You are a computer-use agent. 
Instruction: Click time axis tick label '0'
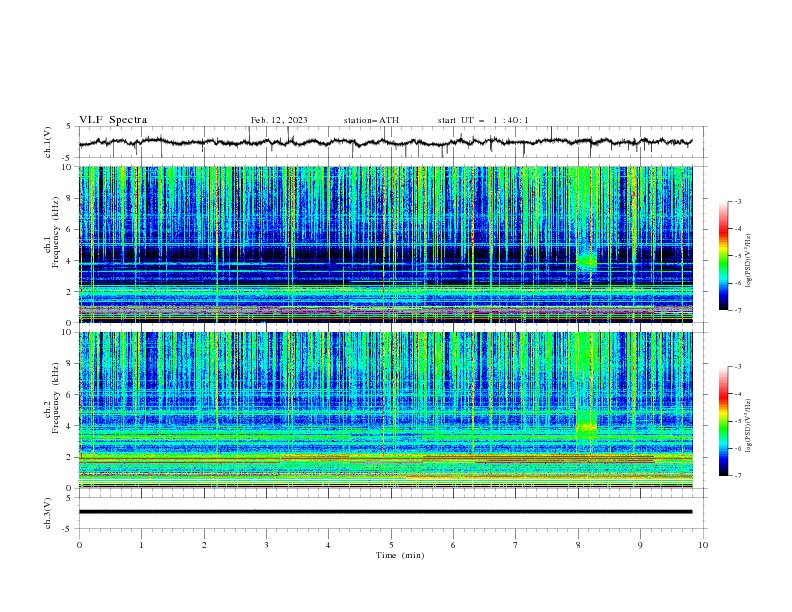pyautogui.click(x=79, y=545)
